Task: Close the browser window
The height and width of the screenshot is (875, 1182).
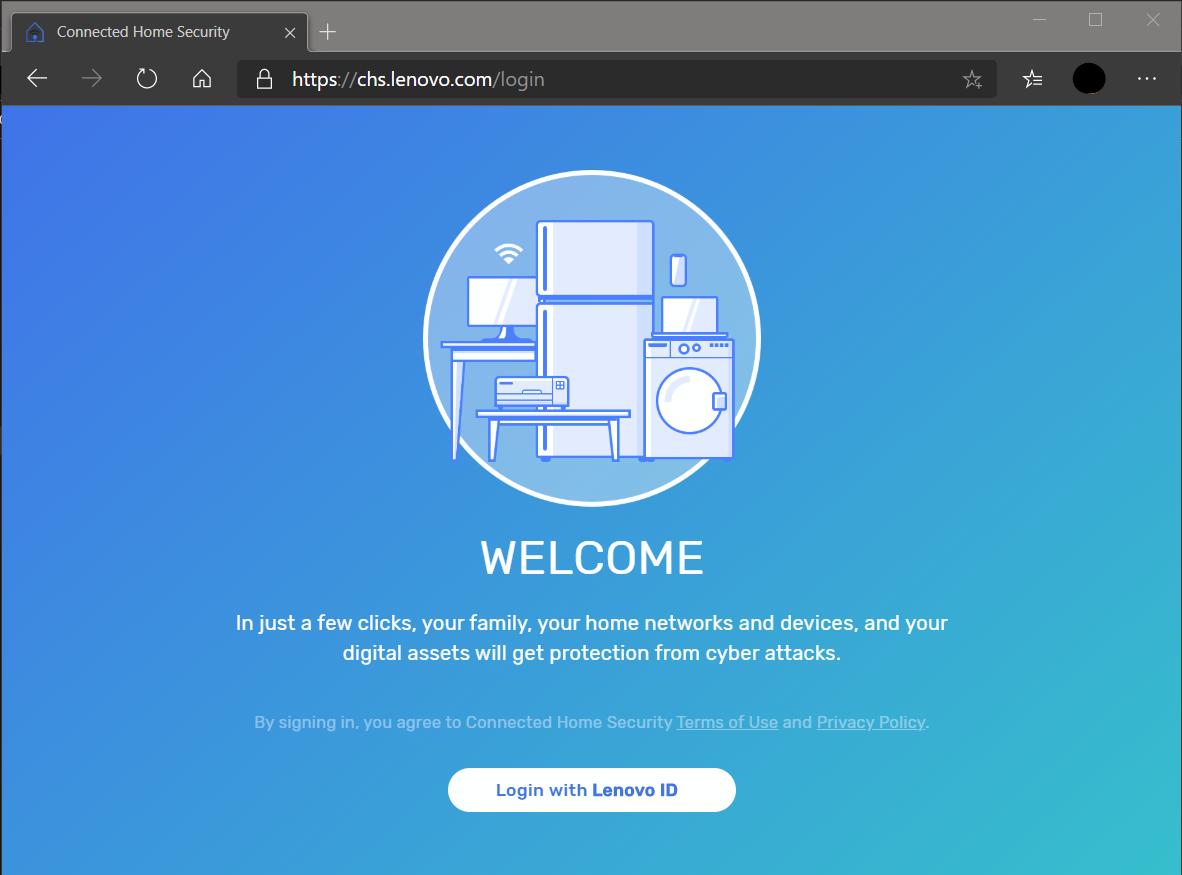Action: click(1153, 20)
